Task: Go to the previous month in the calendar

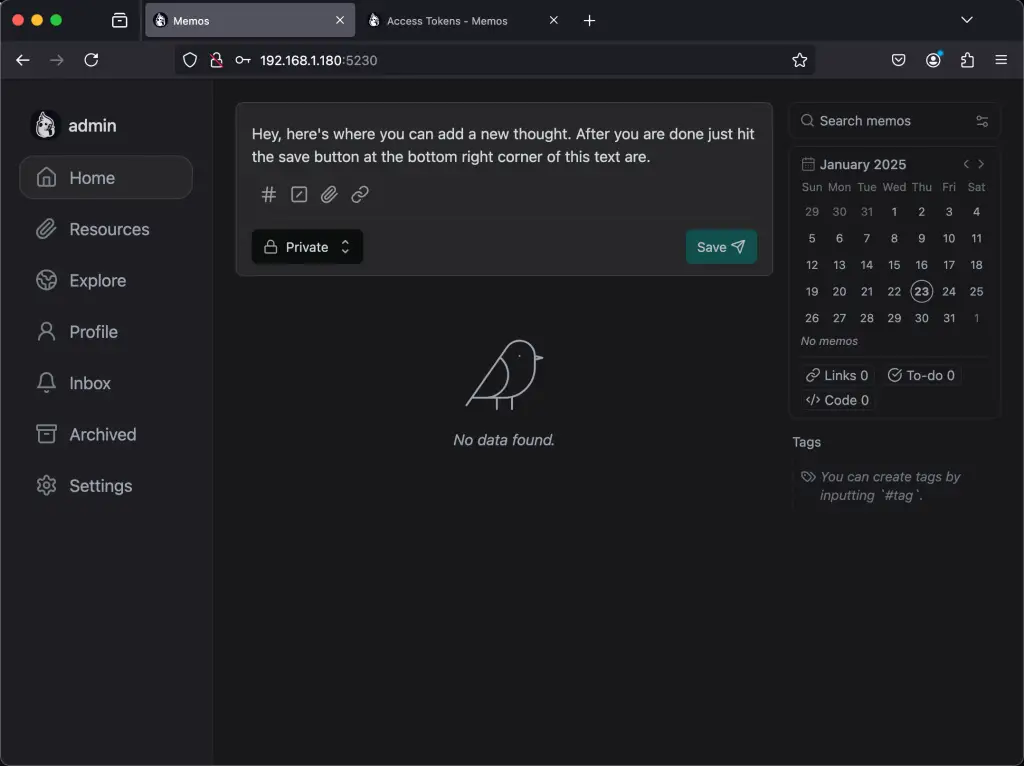Action: (x=965, y=163)
